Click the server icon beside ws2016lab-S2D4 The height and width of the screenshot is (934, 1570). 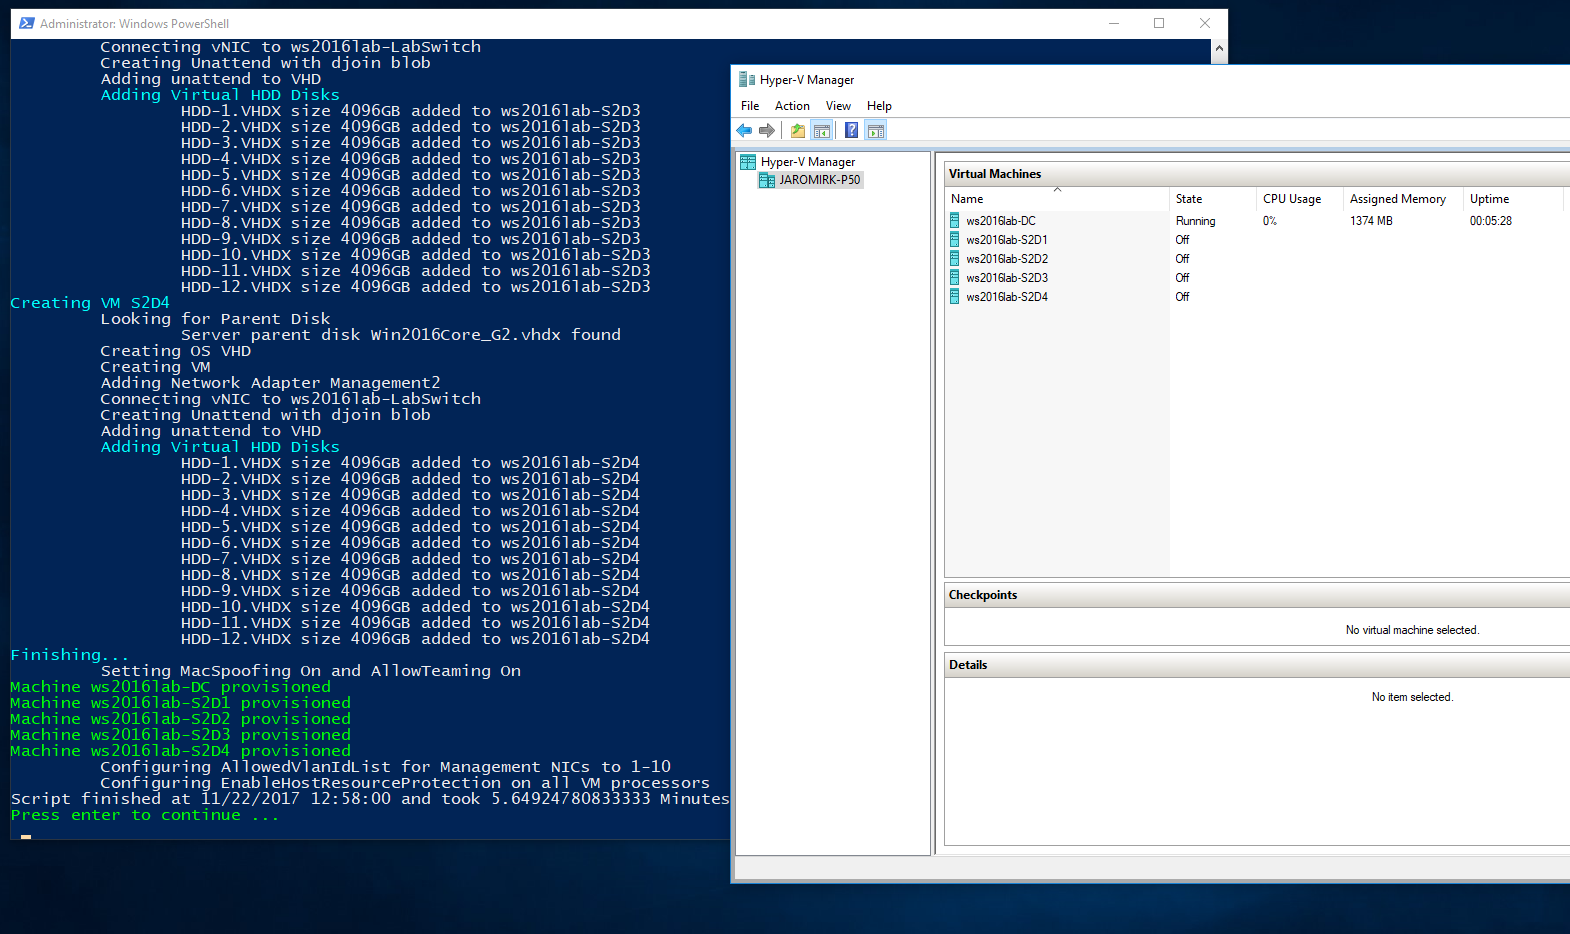pos(955,297)
